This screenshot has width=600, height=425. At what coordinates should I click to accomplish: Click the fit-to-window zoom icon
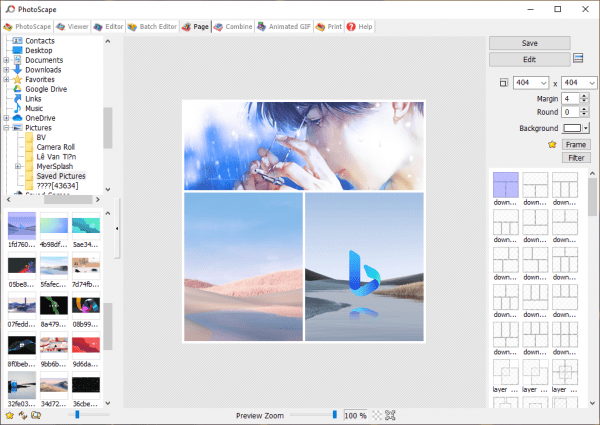[x=390, y=415]
